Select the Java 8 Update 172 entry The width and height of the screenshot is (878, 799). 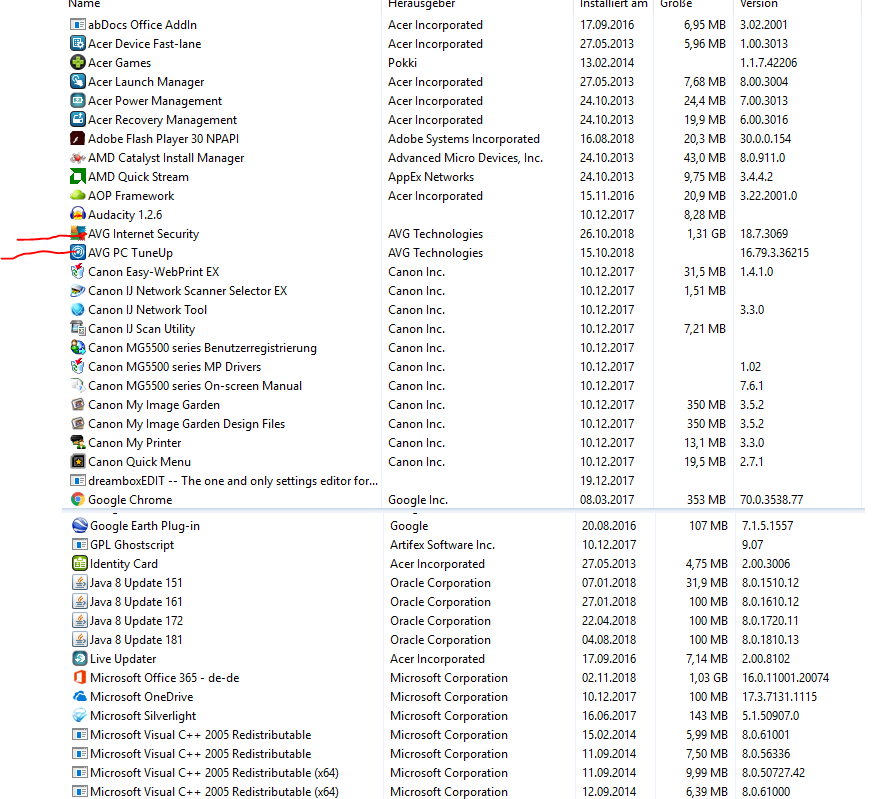click(x=136, y=620)
